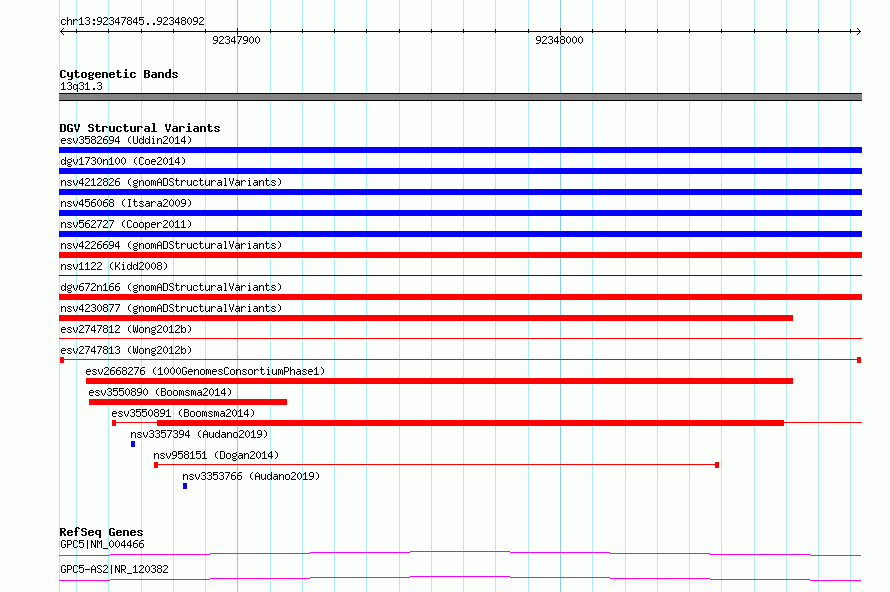Screen dimensions: 890x592
Task: Click the right arrowhead of the ruler
Action: [858, 31]
